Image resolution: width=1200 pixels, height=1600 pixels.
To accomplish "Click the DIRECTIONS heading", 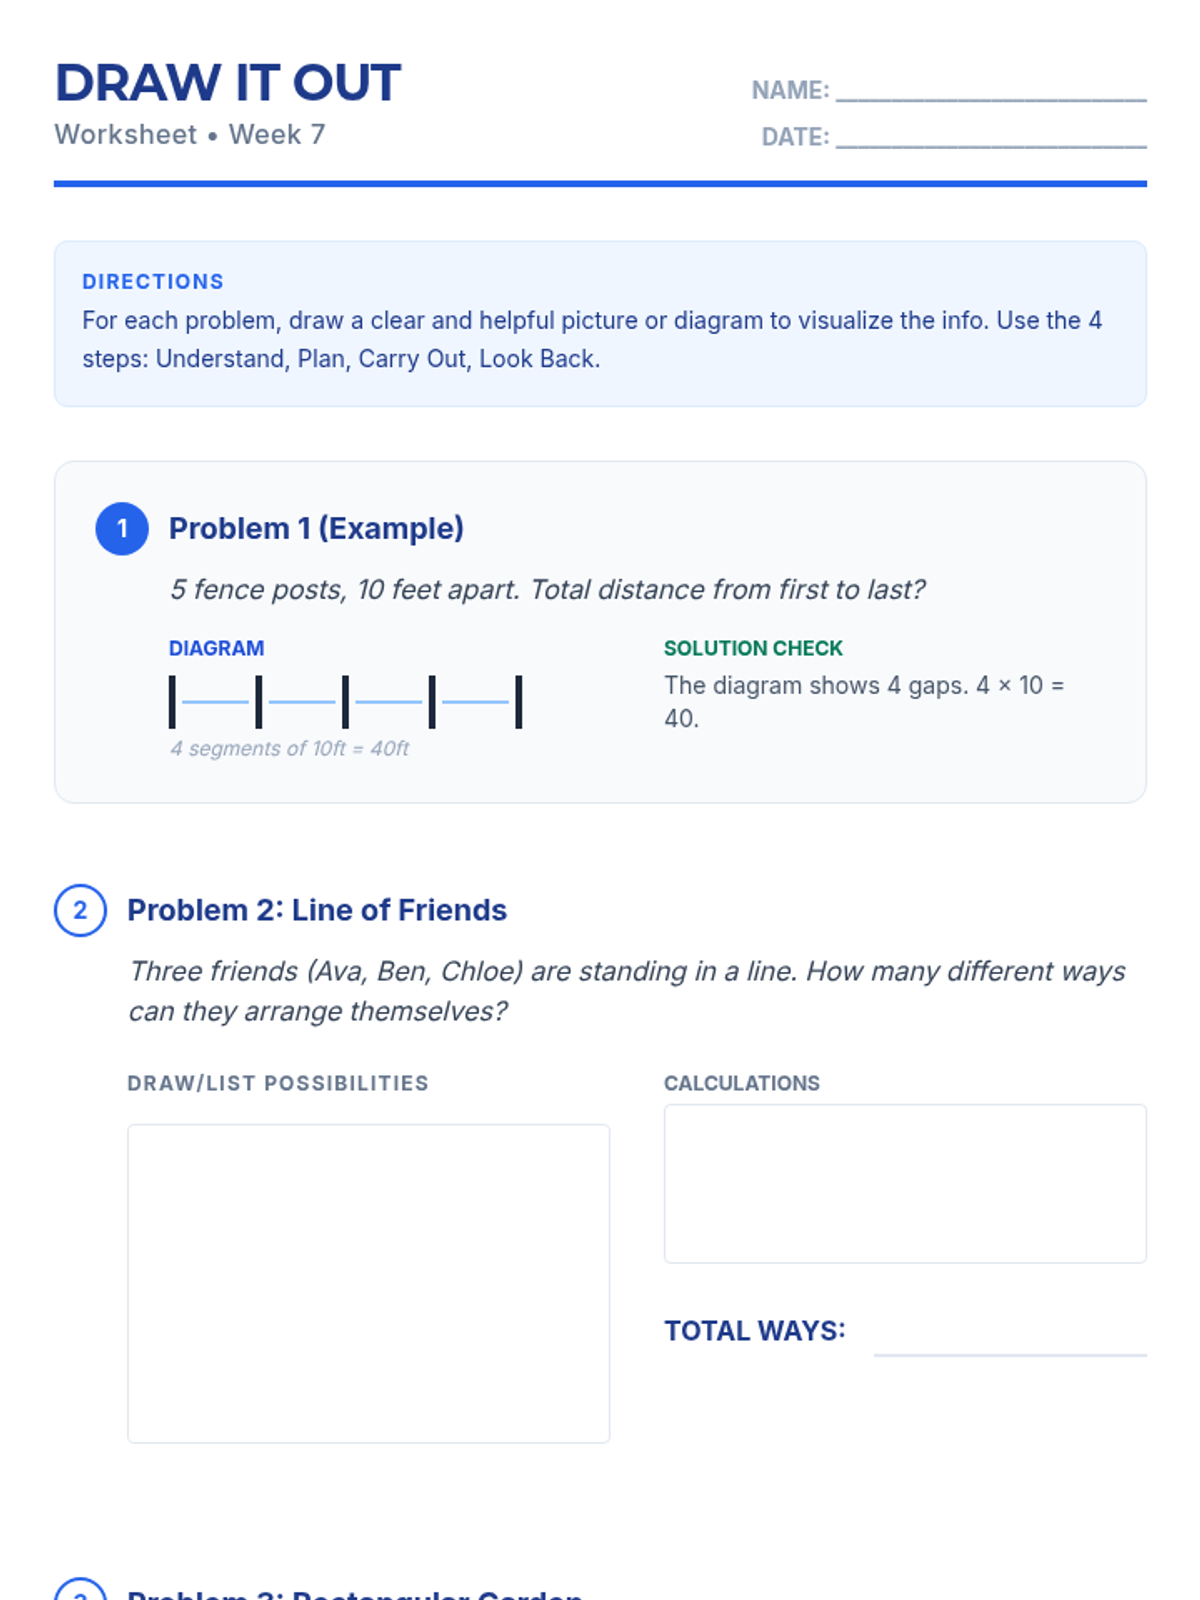I will pos(153,282).
